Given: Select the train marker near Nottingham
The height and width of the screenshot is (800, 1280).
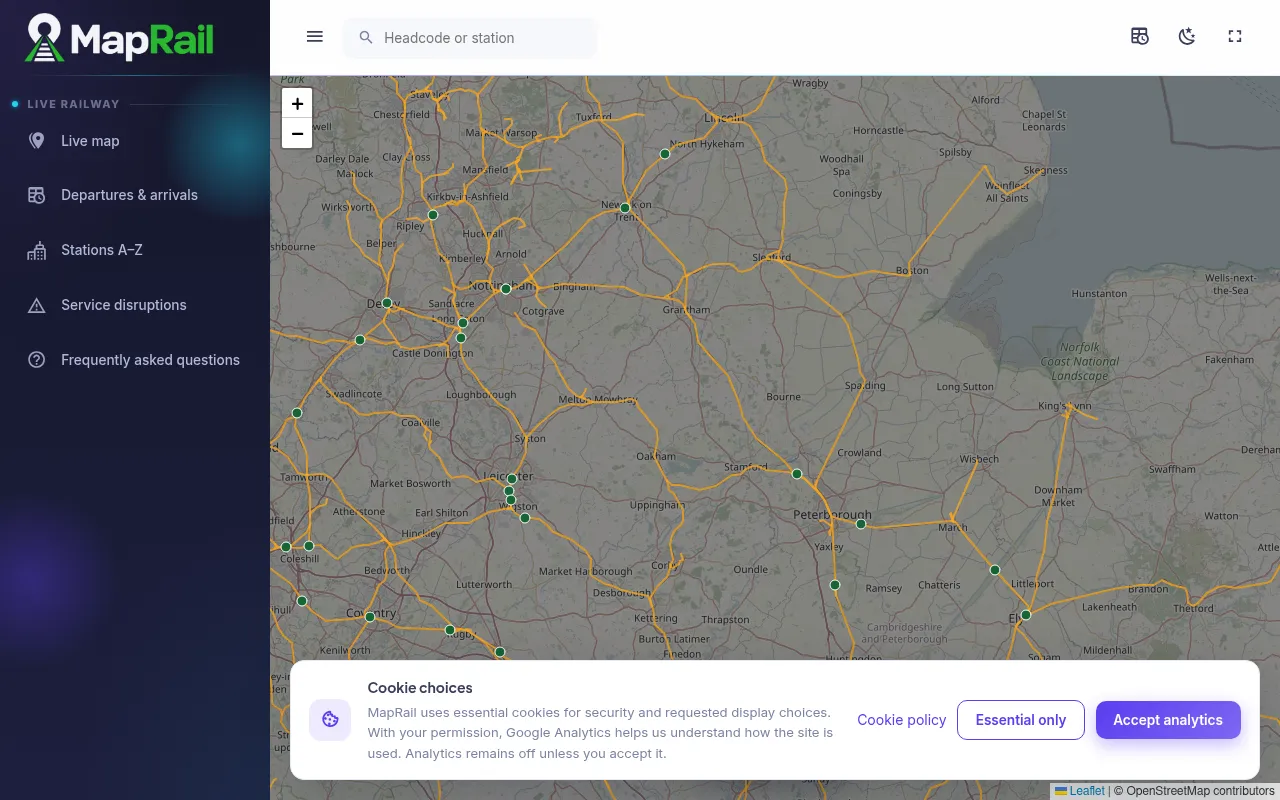Looking at the screenshot, I should coord(506,289).
